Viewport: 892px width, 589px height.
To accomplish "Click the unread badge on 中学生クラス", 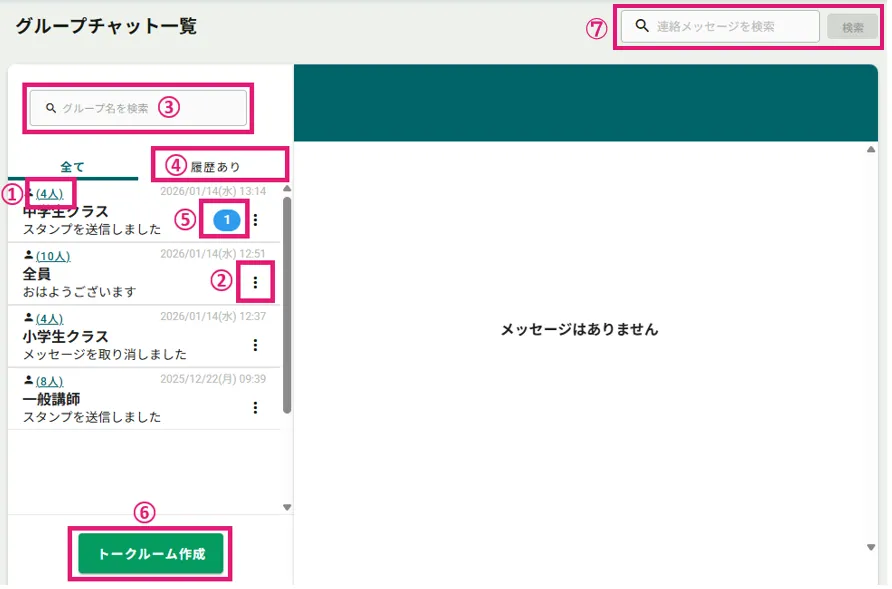I will (x=227, y=219).
